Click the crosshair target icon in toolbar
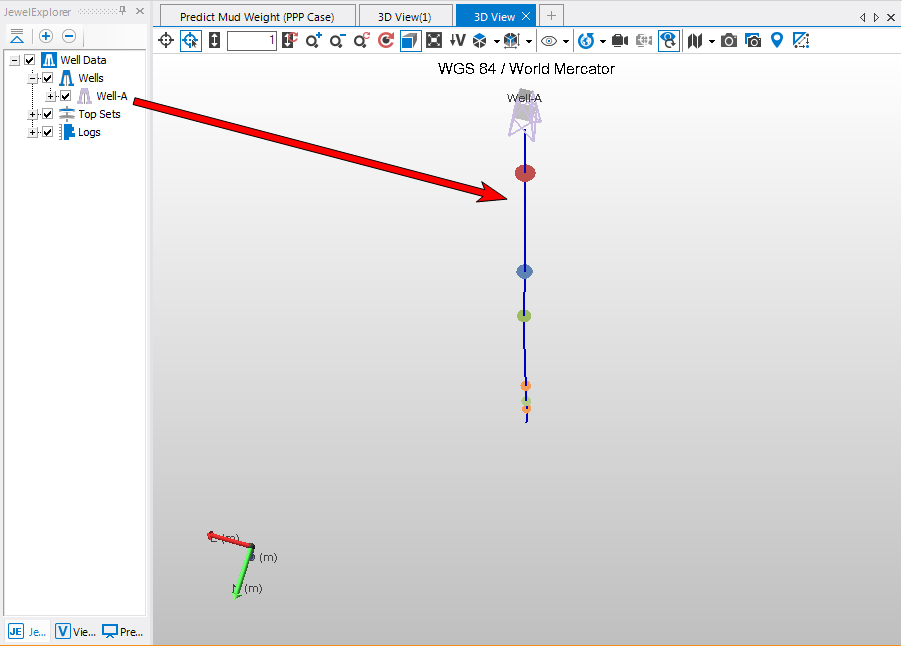This screenshot has width=902, height=646. (x=167, y=41)
